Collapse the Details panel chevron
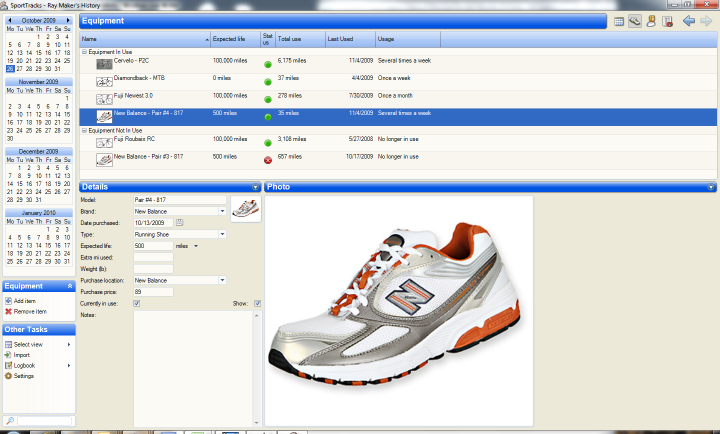Image resolution: width=720 pixels, height=434 pixels. tap(255, 187)
